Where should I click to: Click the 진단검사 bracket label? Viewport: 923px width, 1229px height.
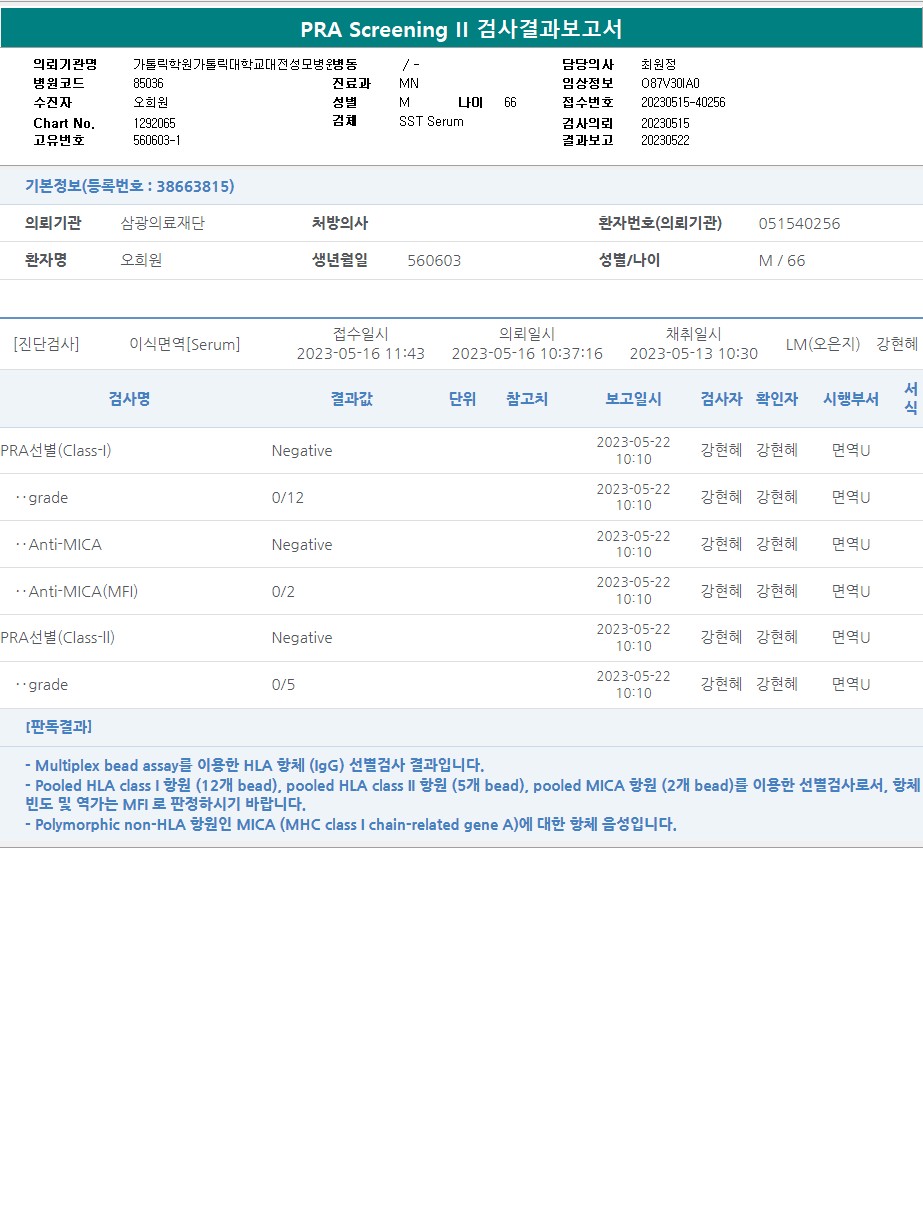[46, 344]
